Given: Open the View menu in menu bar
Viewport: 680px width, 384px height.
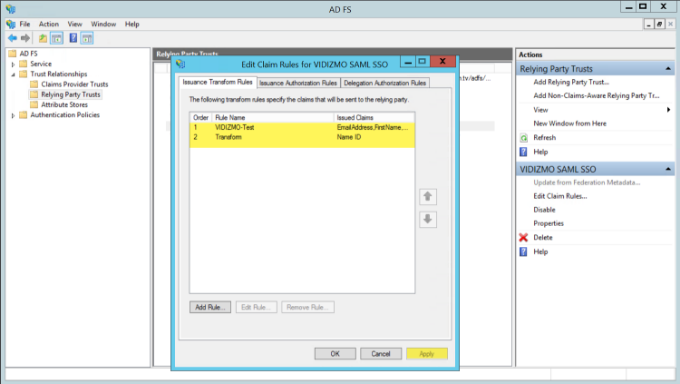Looking at the screenshot, I should (75, 24).
